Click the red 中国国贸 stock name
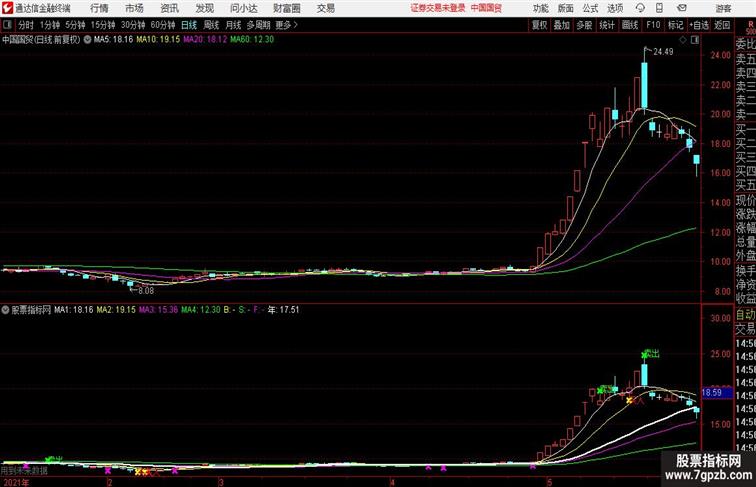 [486, 8]
